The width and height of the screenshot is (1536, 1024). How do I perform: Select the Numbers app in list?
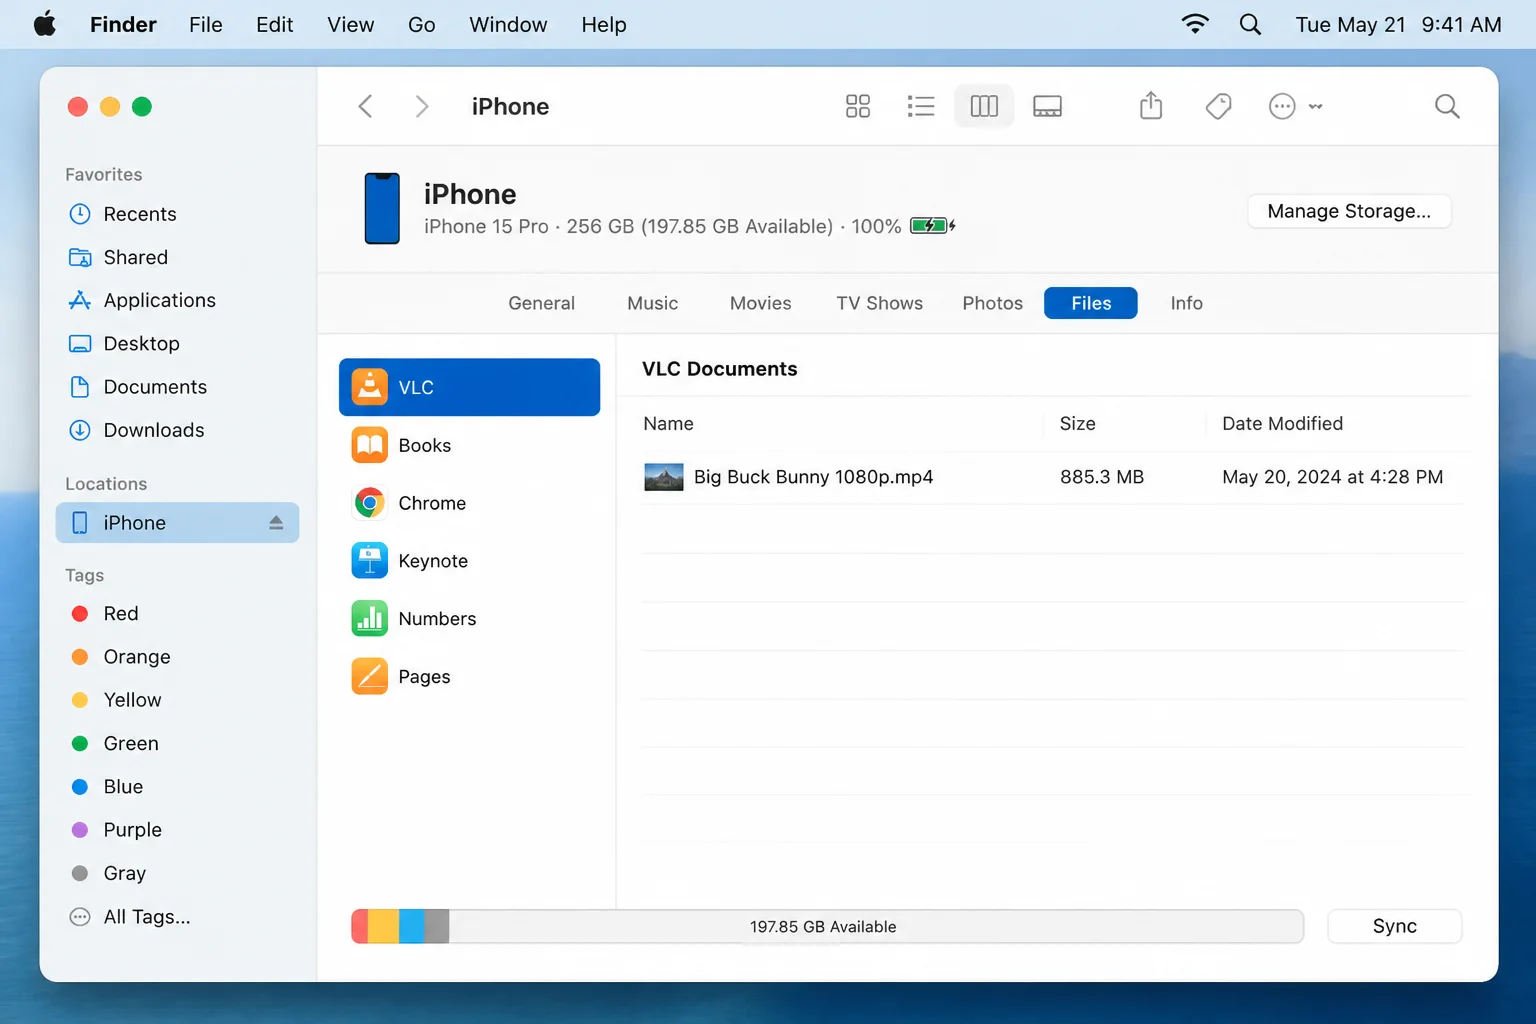(469, 619)
